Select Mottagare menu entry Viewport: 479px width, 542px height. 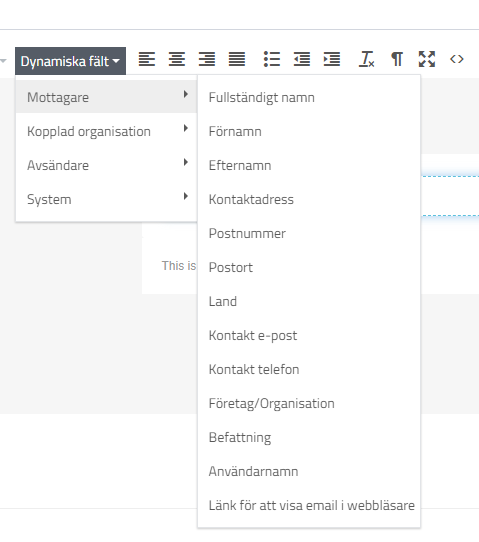pyautogui.click(x=106, y=97)
